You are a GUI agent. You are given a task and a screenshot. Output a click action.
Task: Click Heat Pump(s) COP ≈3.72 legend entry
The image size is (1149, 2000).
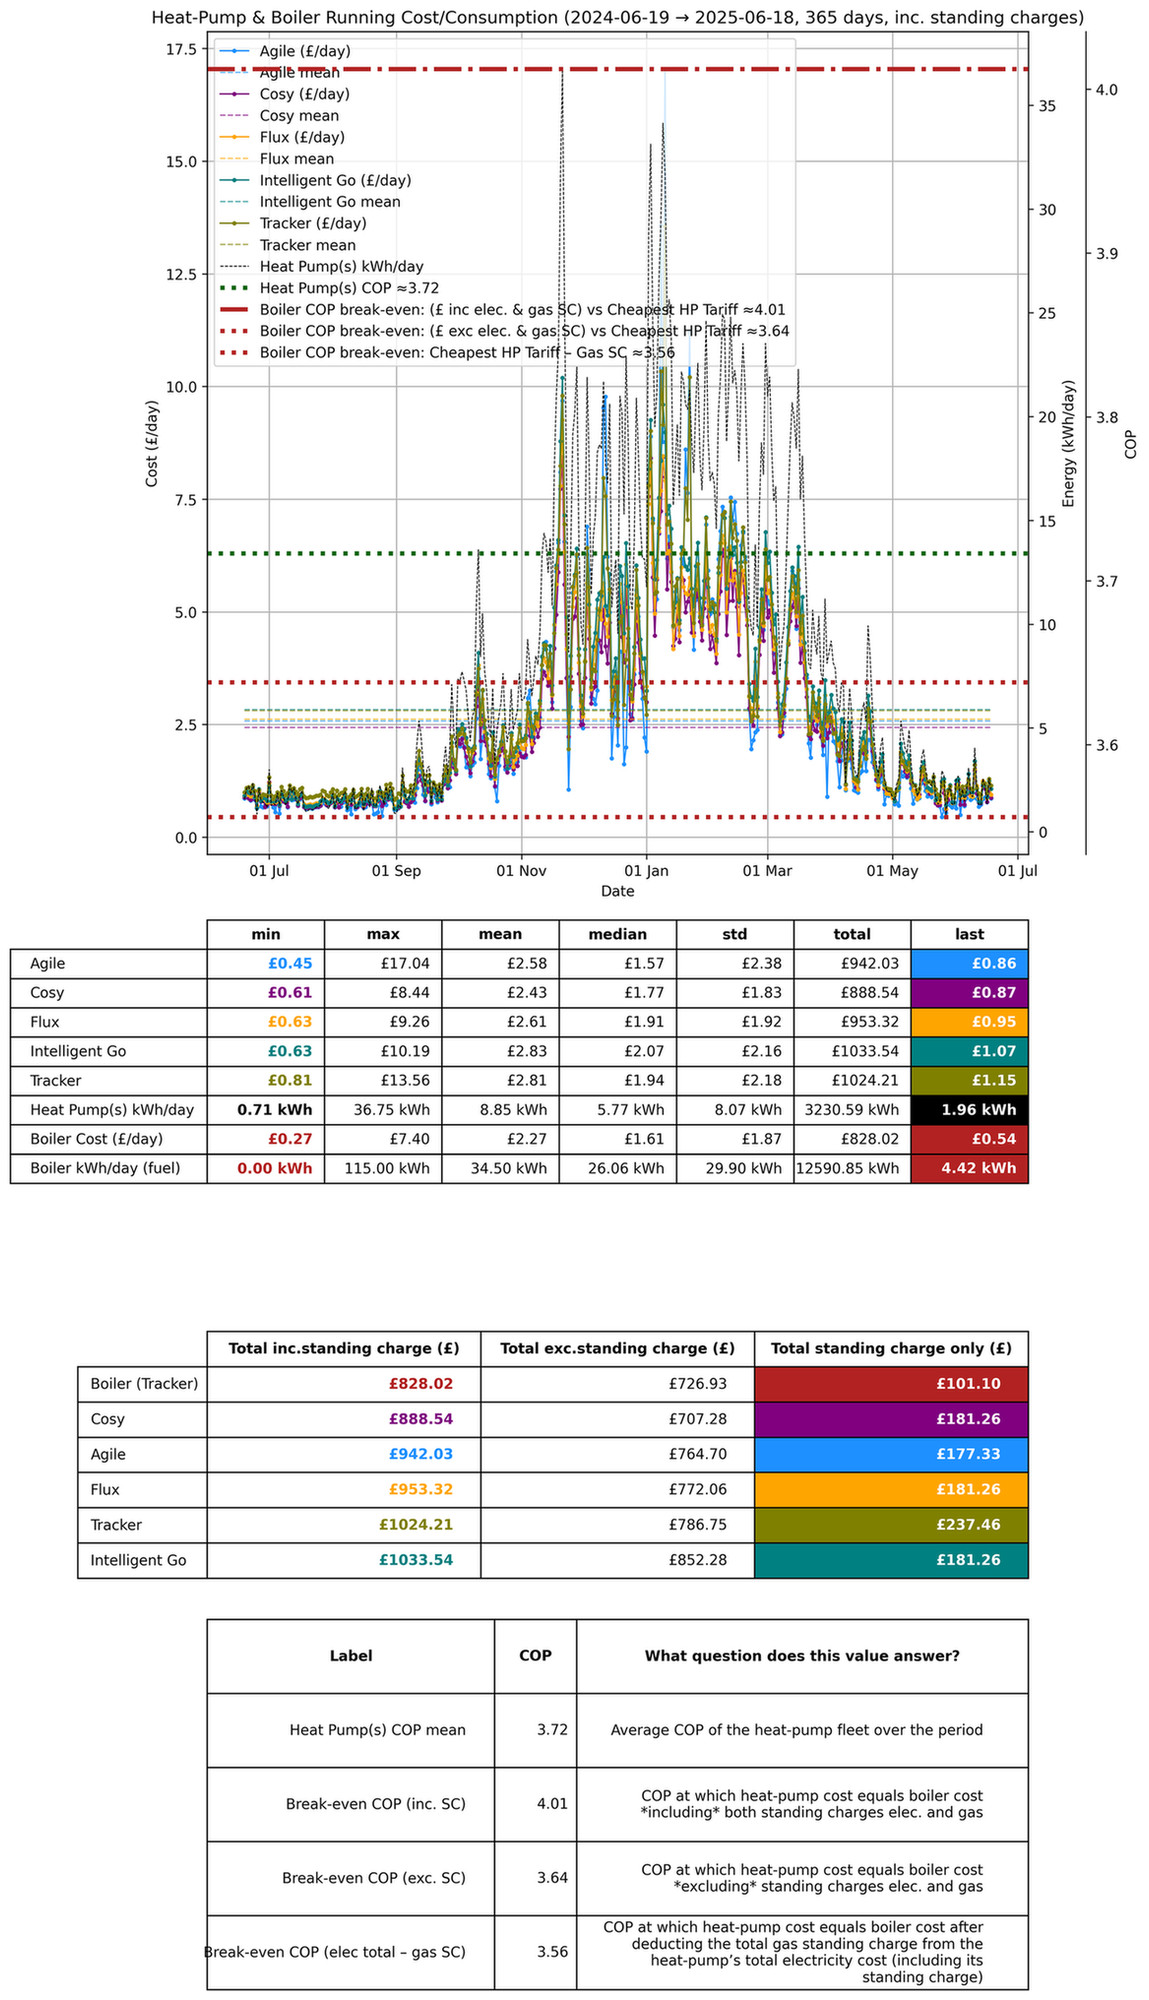point(330,288)
